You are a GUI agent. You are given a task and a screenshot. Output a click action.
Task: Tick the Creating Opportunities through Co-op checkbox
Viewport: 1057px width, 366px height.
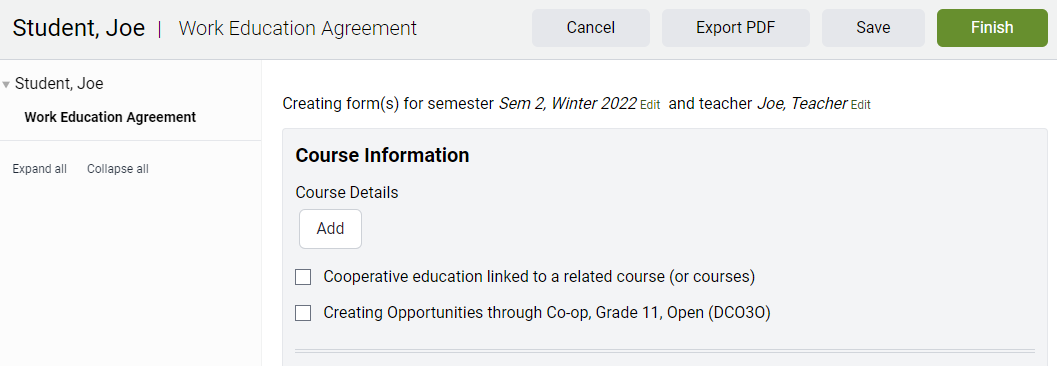coord(303,313)
